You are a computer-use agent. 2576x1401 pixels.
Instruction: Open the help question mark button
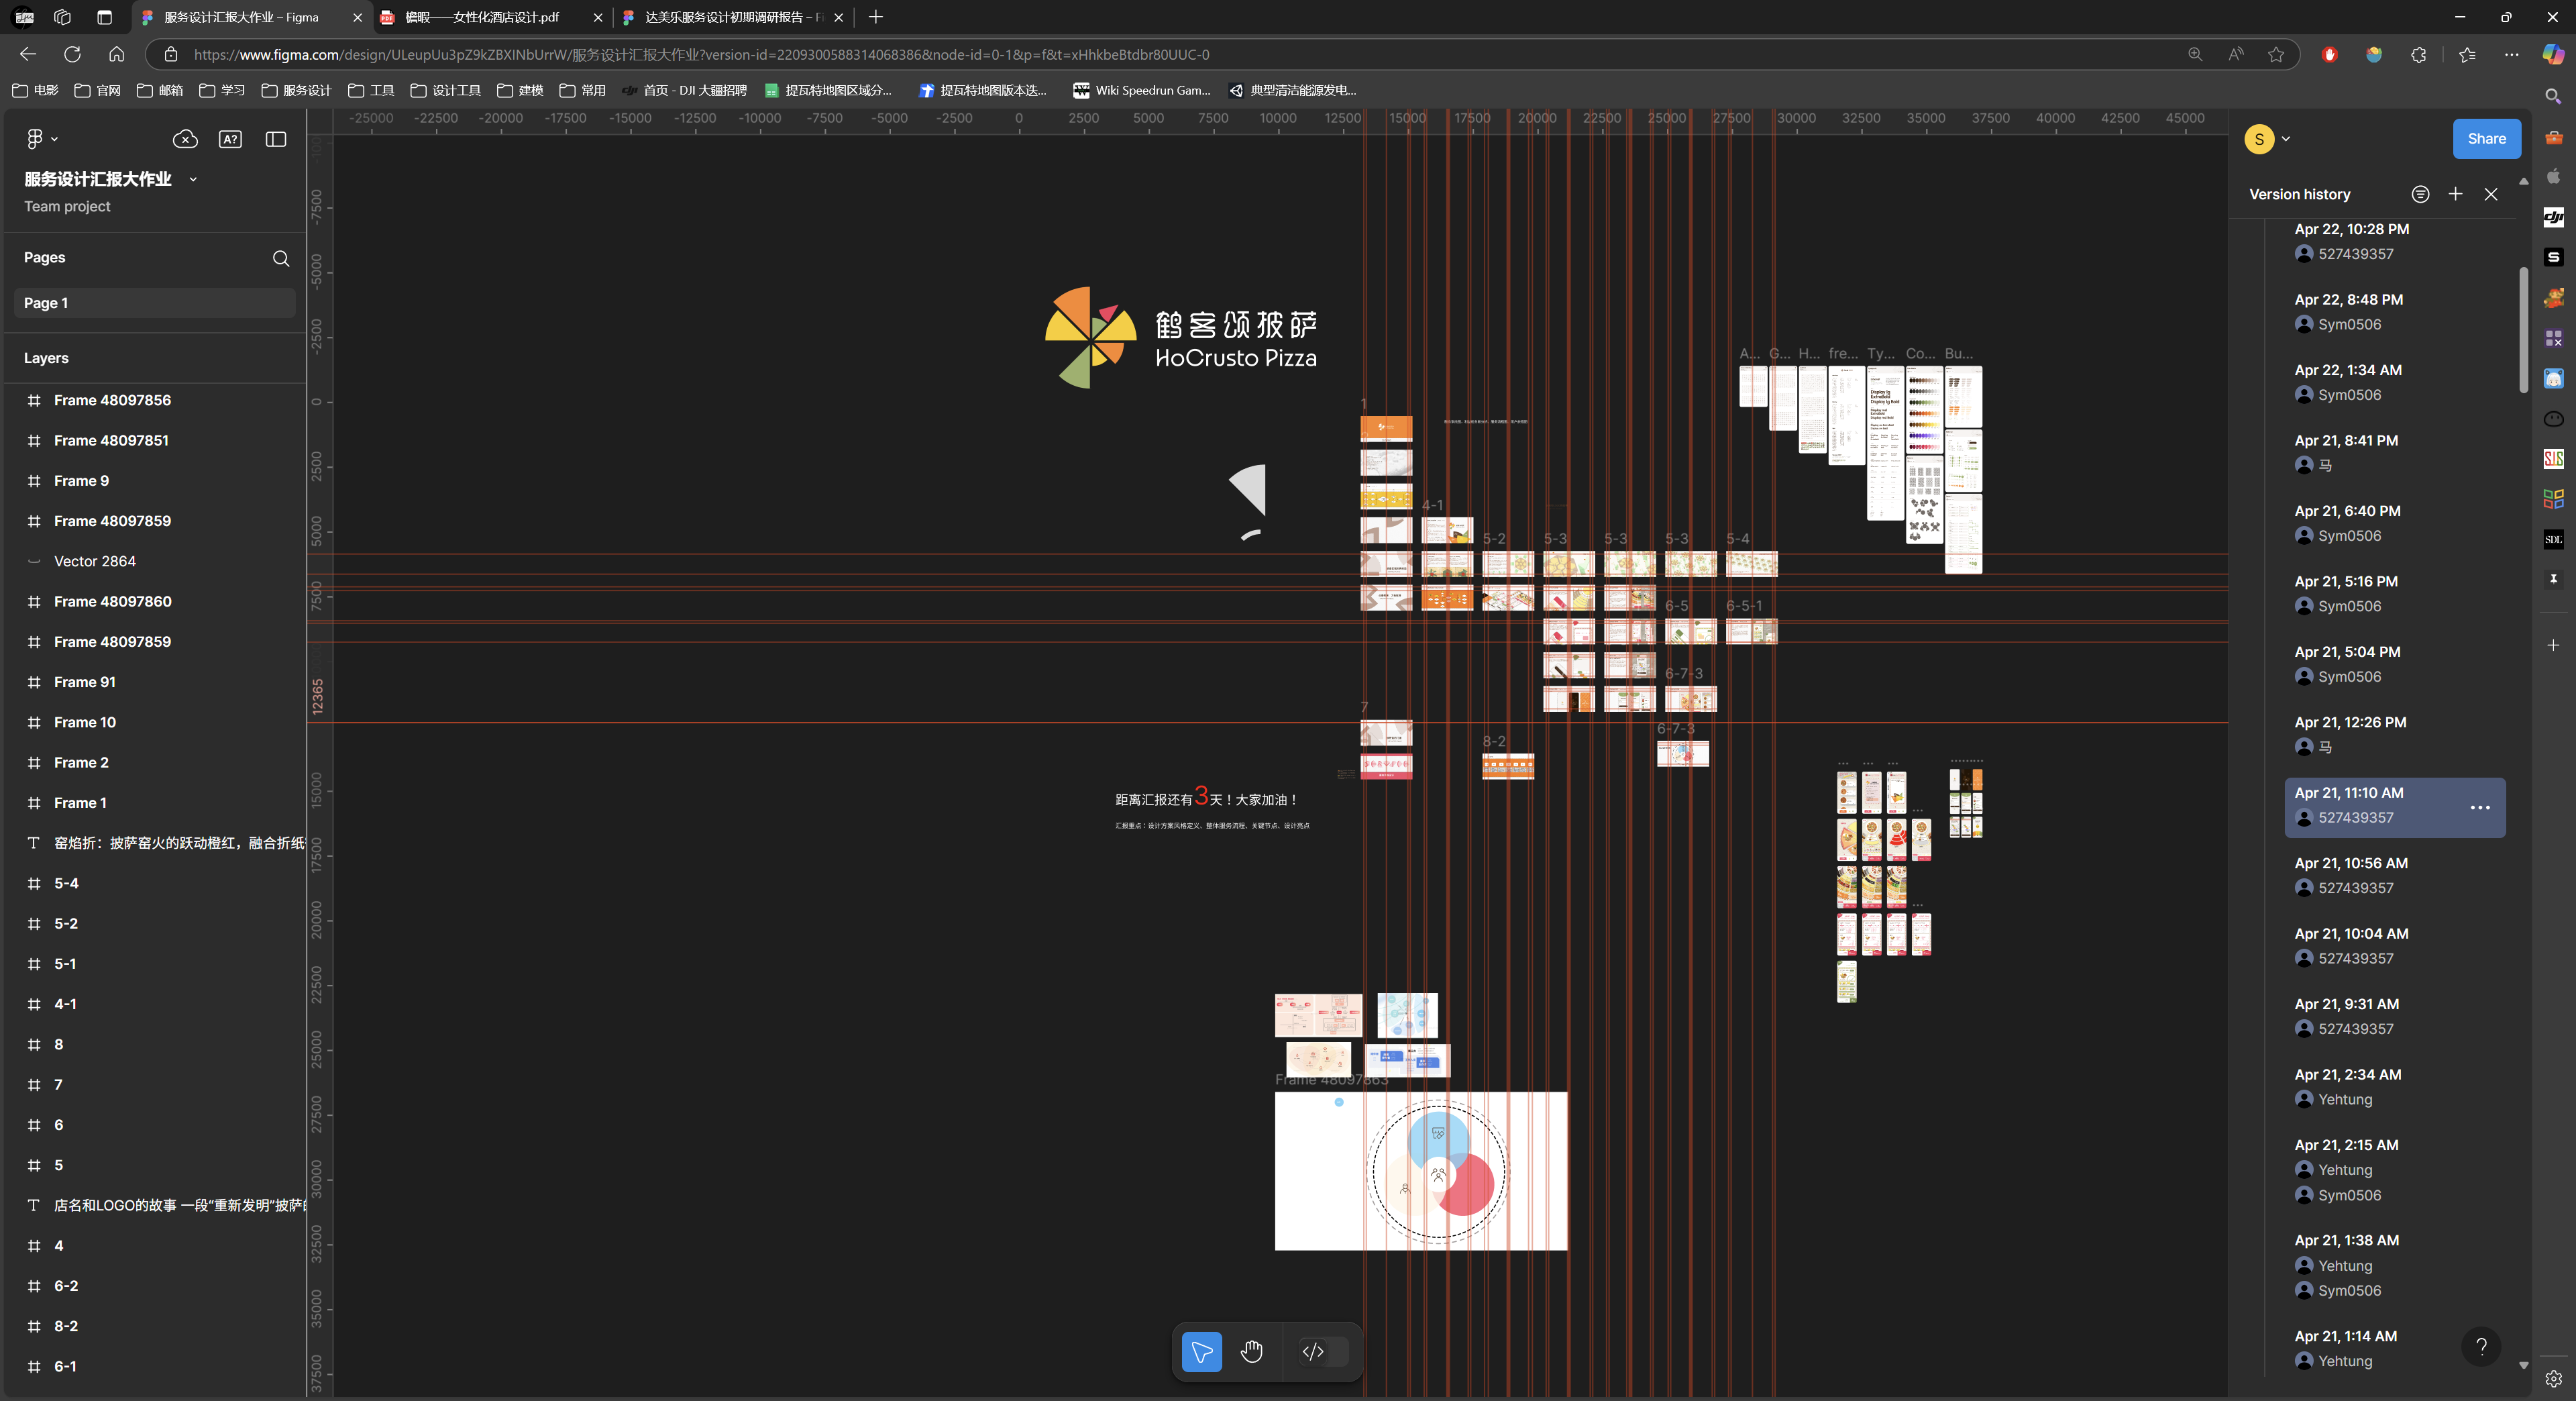[2481, 1346]
